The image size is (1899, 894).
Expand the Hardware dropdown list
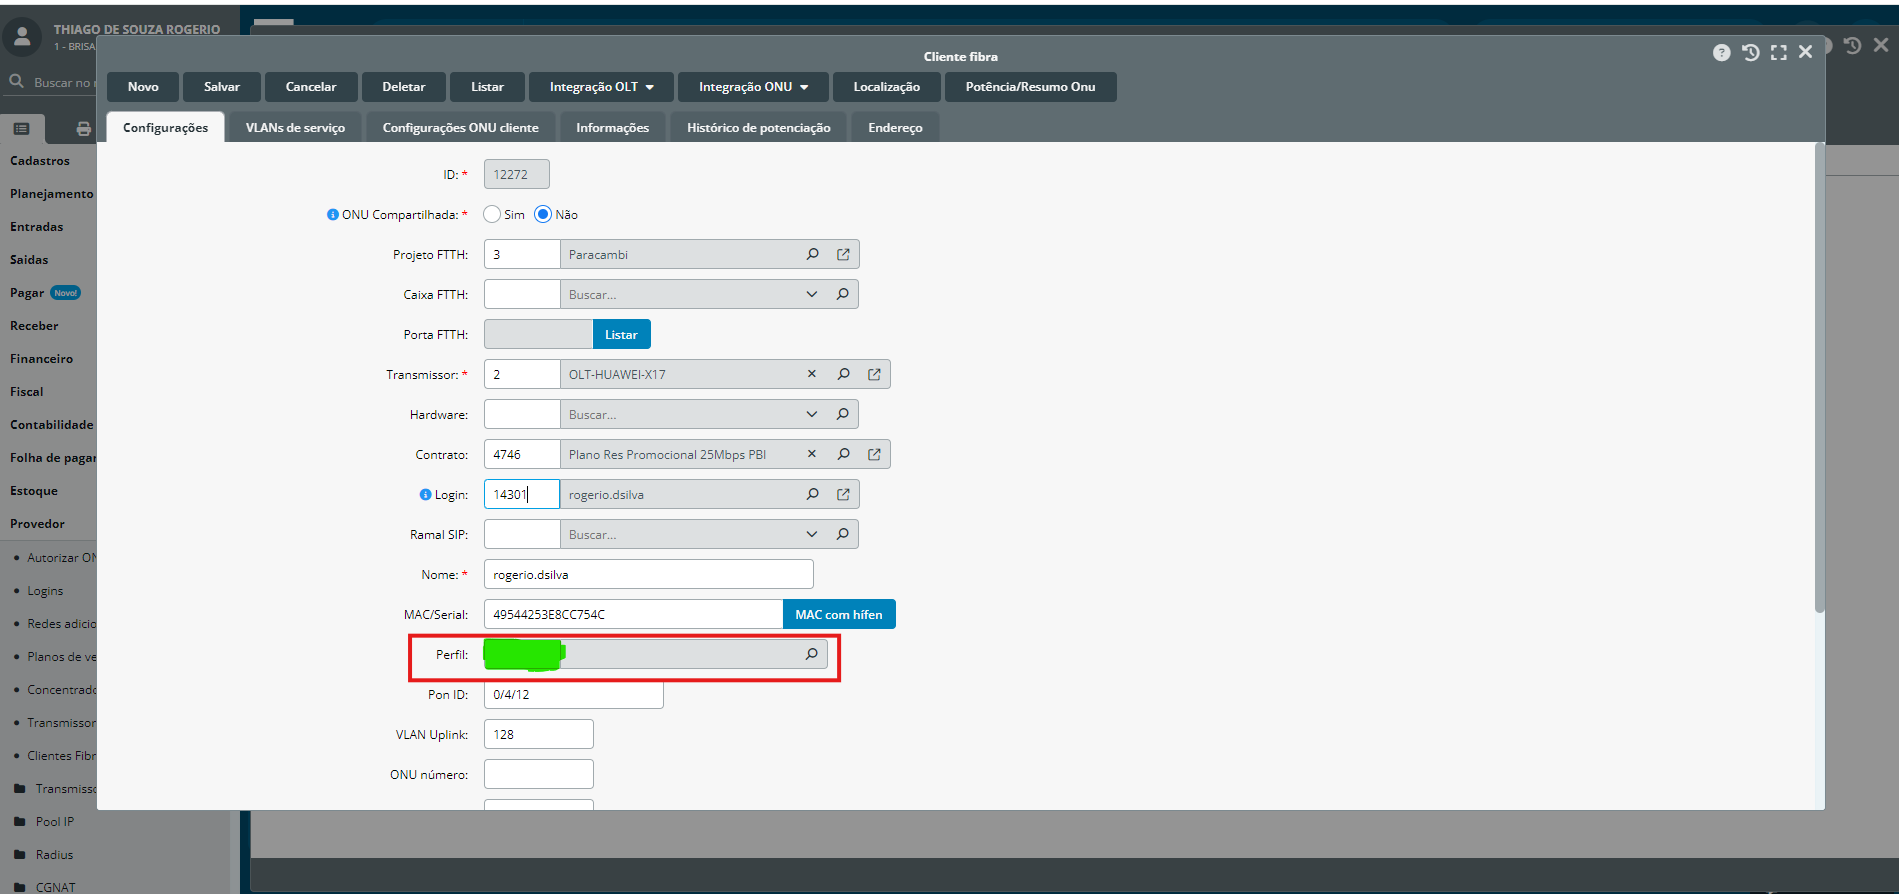pyautogui.click(x=812, y=414)
